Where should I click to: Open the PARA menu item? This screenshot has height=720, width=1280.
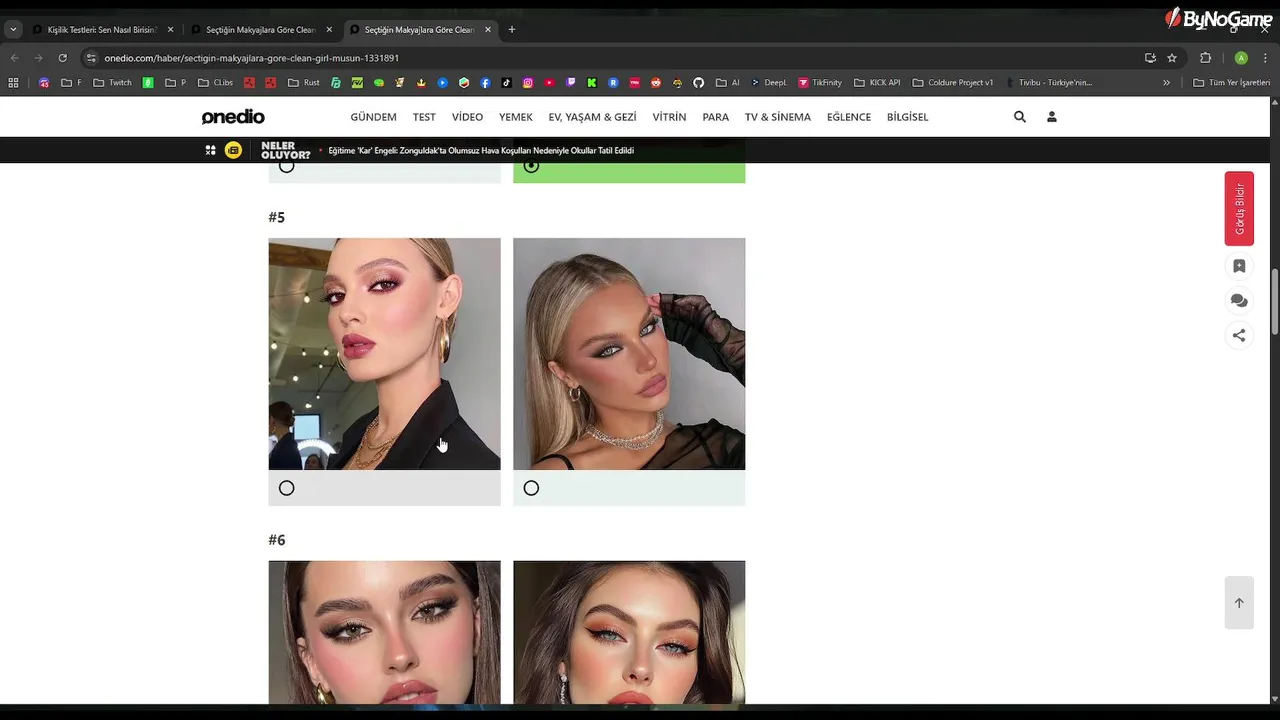(715, 117)
